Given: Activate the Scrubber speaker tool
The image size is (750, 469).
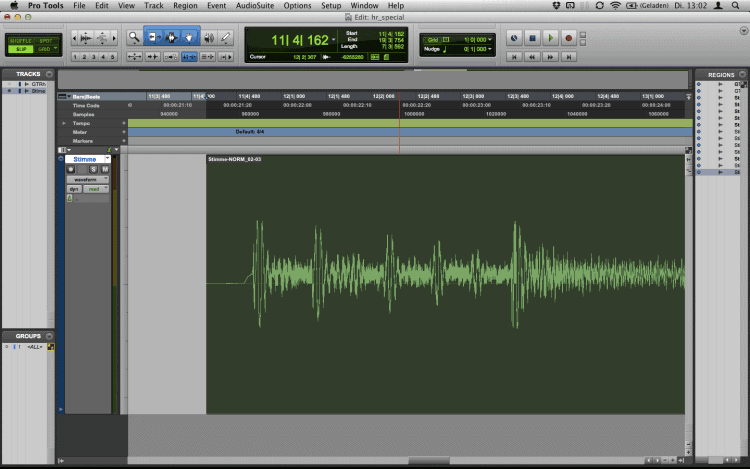Looking at the screenshot, I should click(209, 38).
